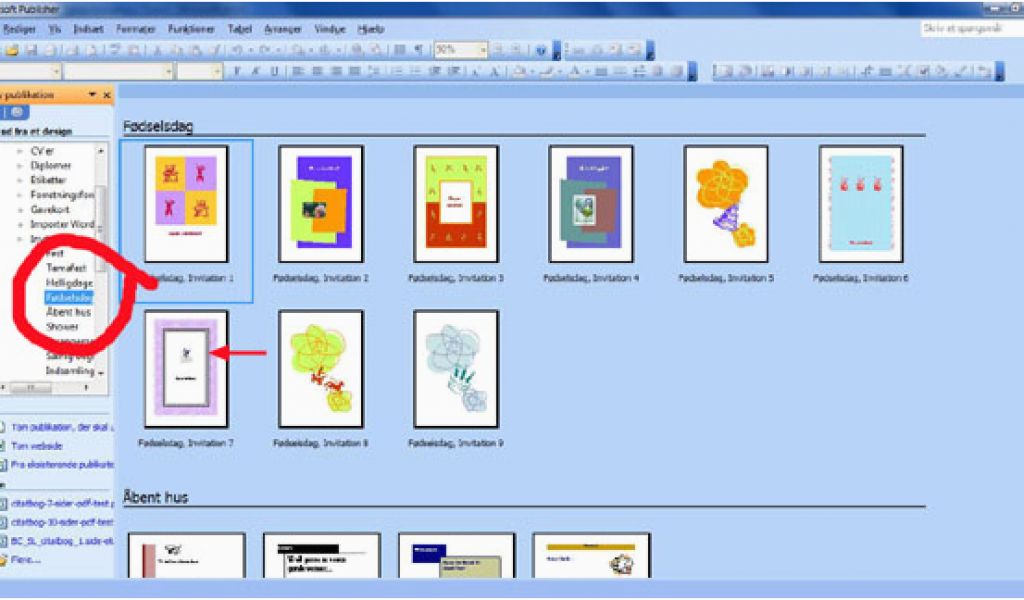Image resolution: width=1024 pixels, height=600 pixels.
Task: Click the Center alignment icon
Action: coord(317,71)
